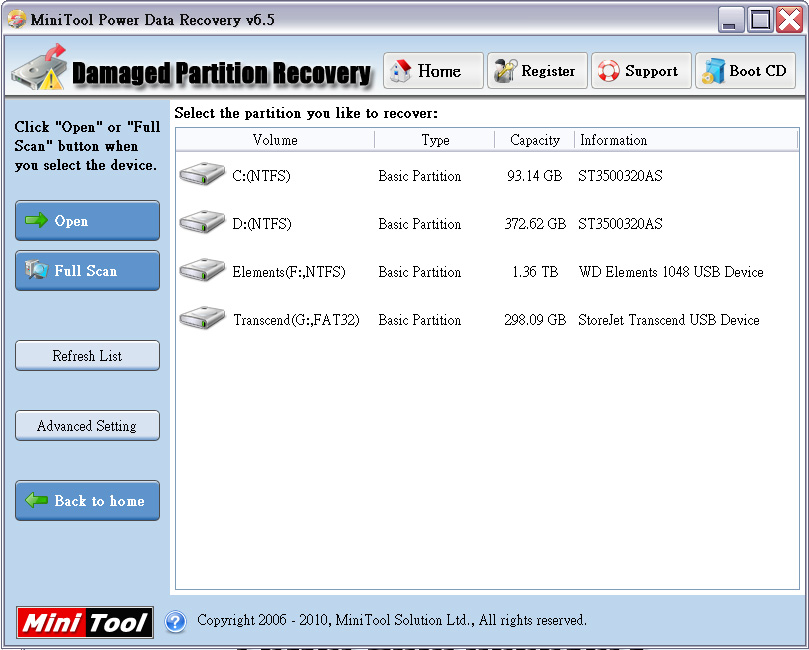The width and height of the screenshot is (809, 650).
Task: Refresh the partition list
Action: [87, 355]
